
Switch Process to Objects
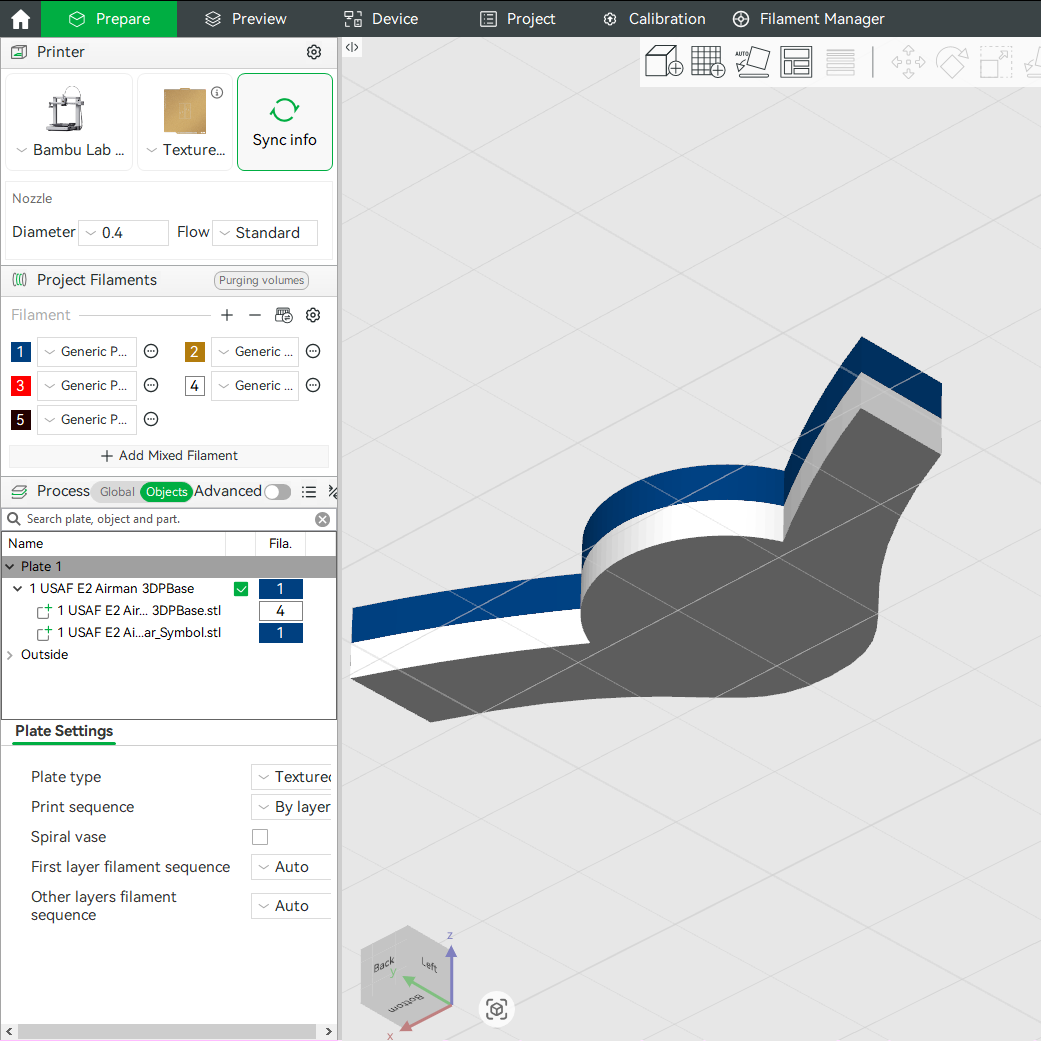point(167,491)
